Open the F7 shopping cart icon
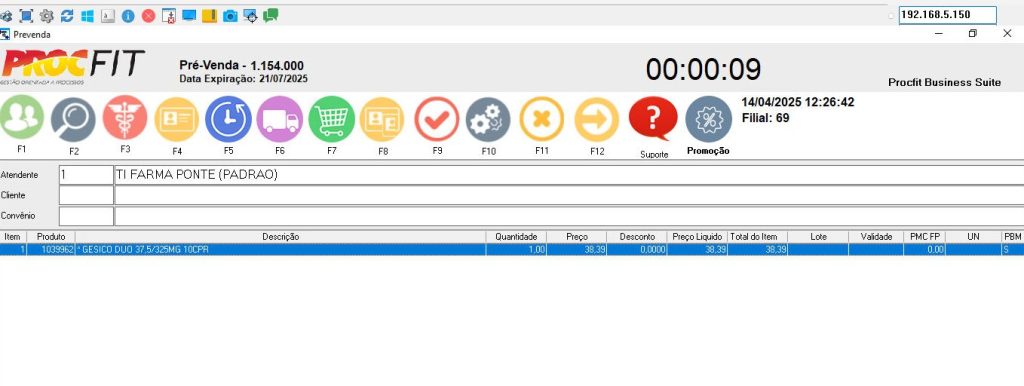Image resolution: width=1024 pixels, height=386 pixels. (x=331, y=119)
